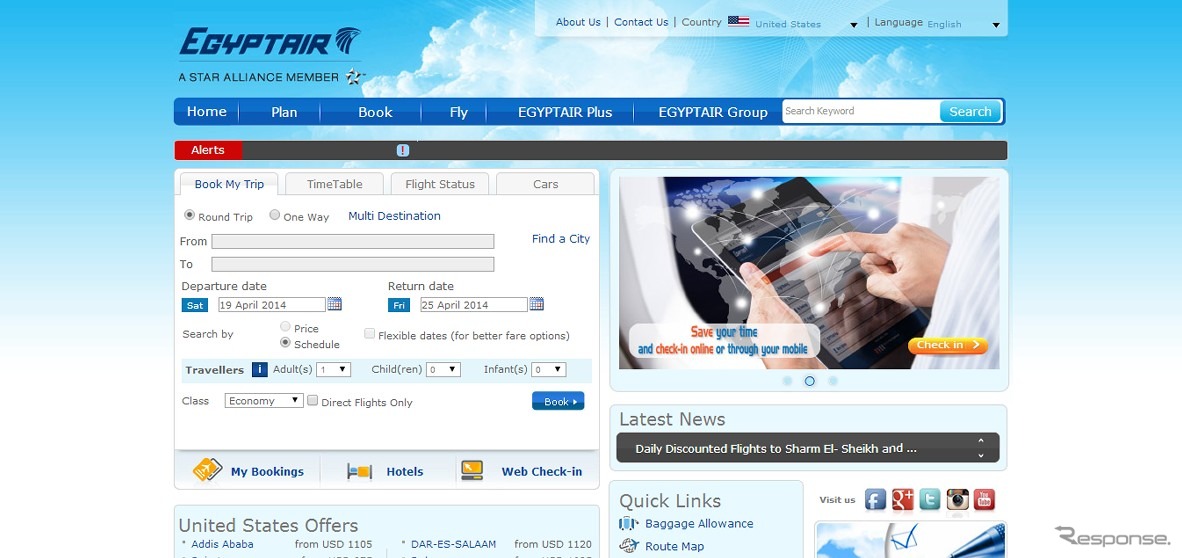Viewport: 1182px width, 558px height.
Task: Click the Search button
Action: click(x=970, y=112)
